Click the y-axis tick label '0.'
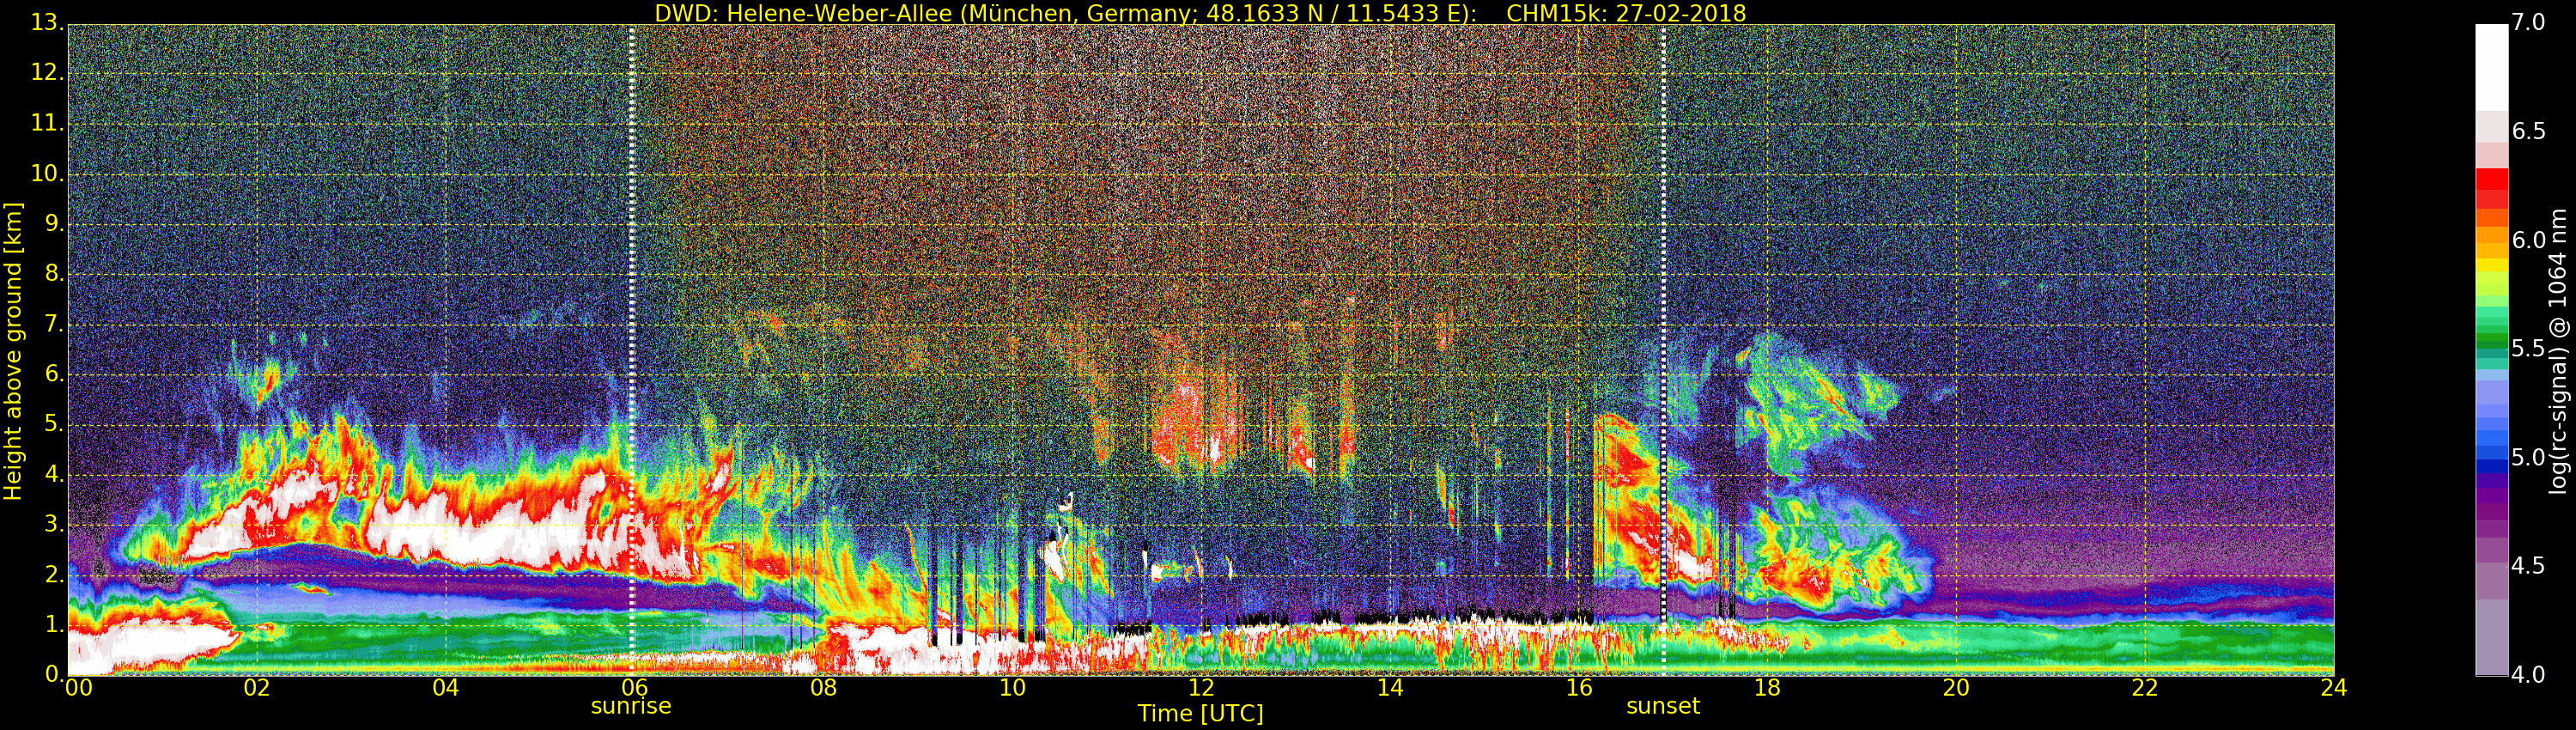 pos(55,674)
